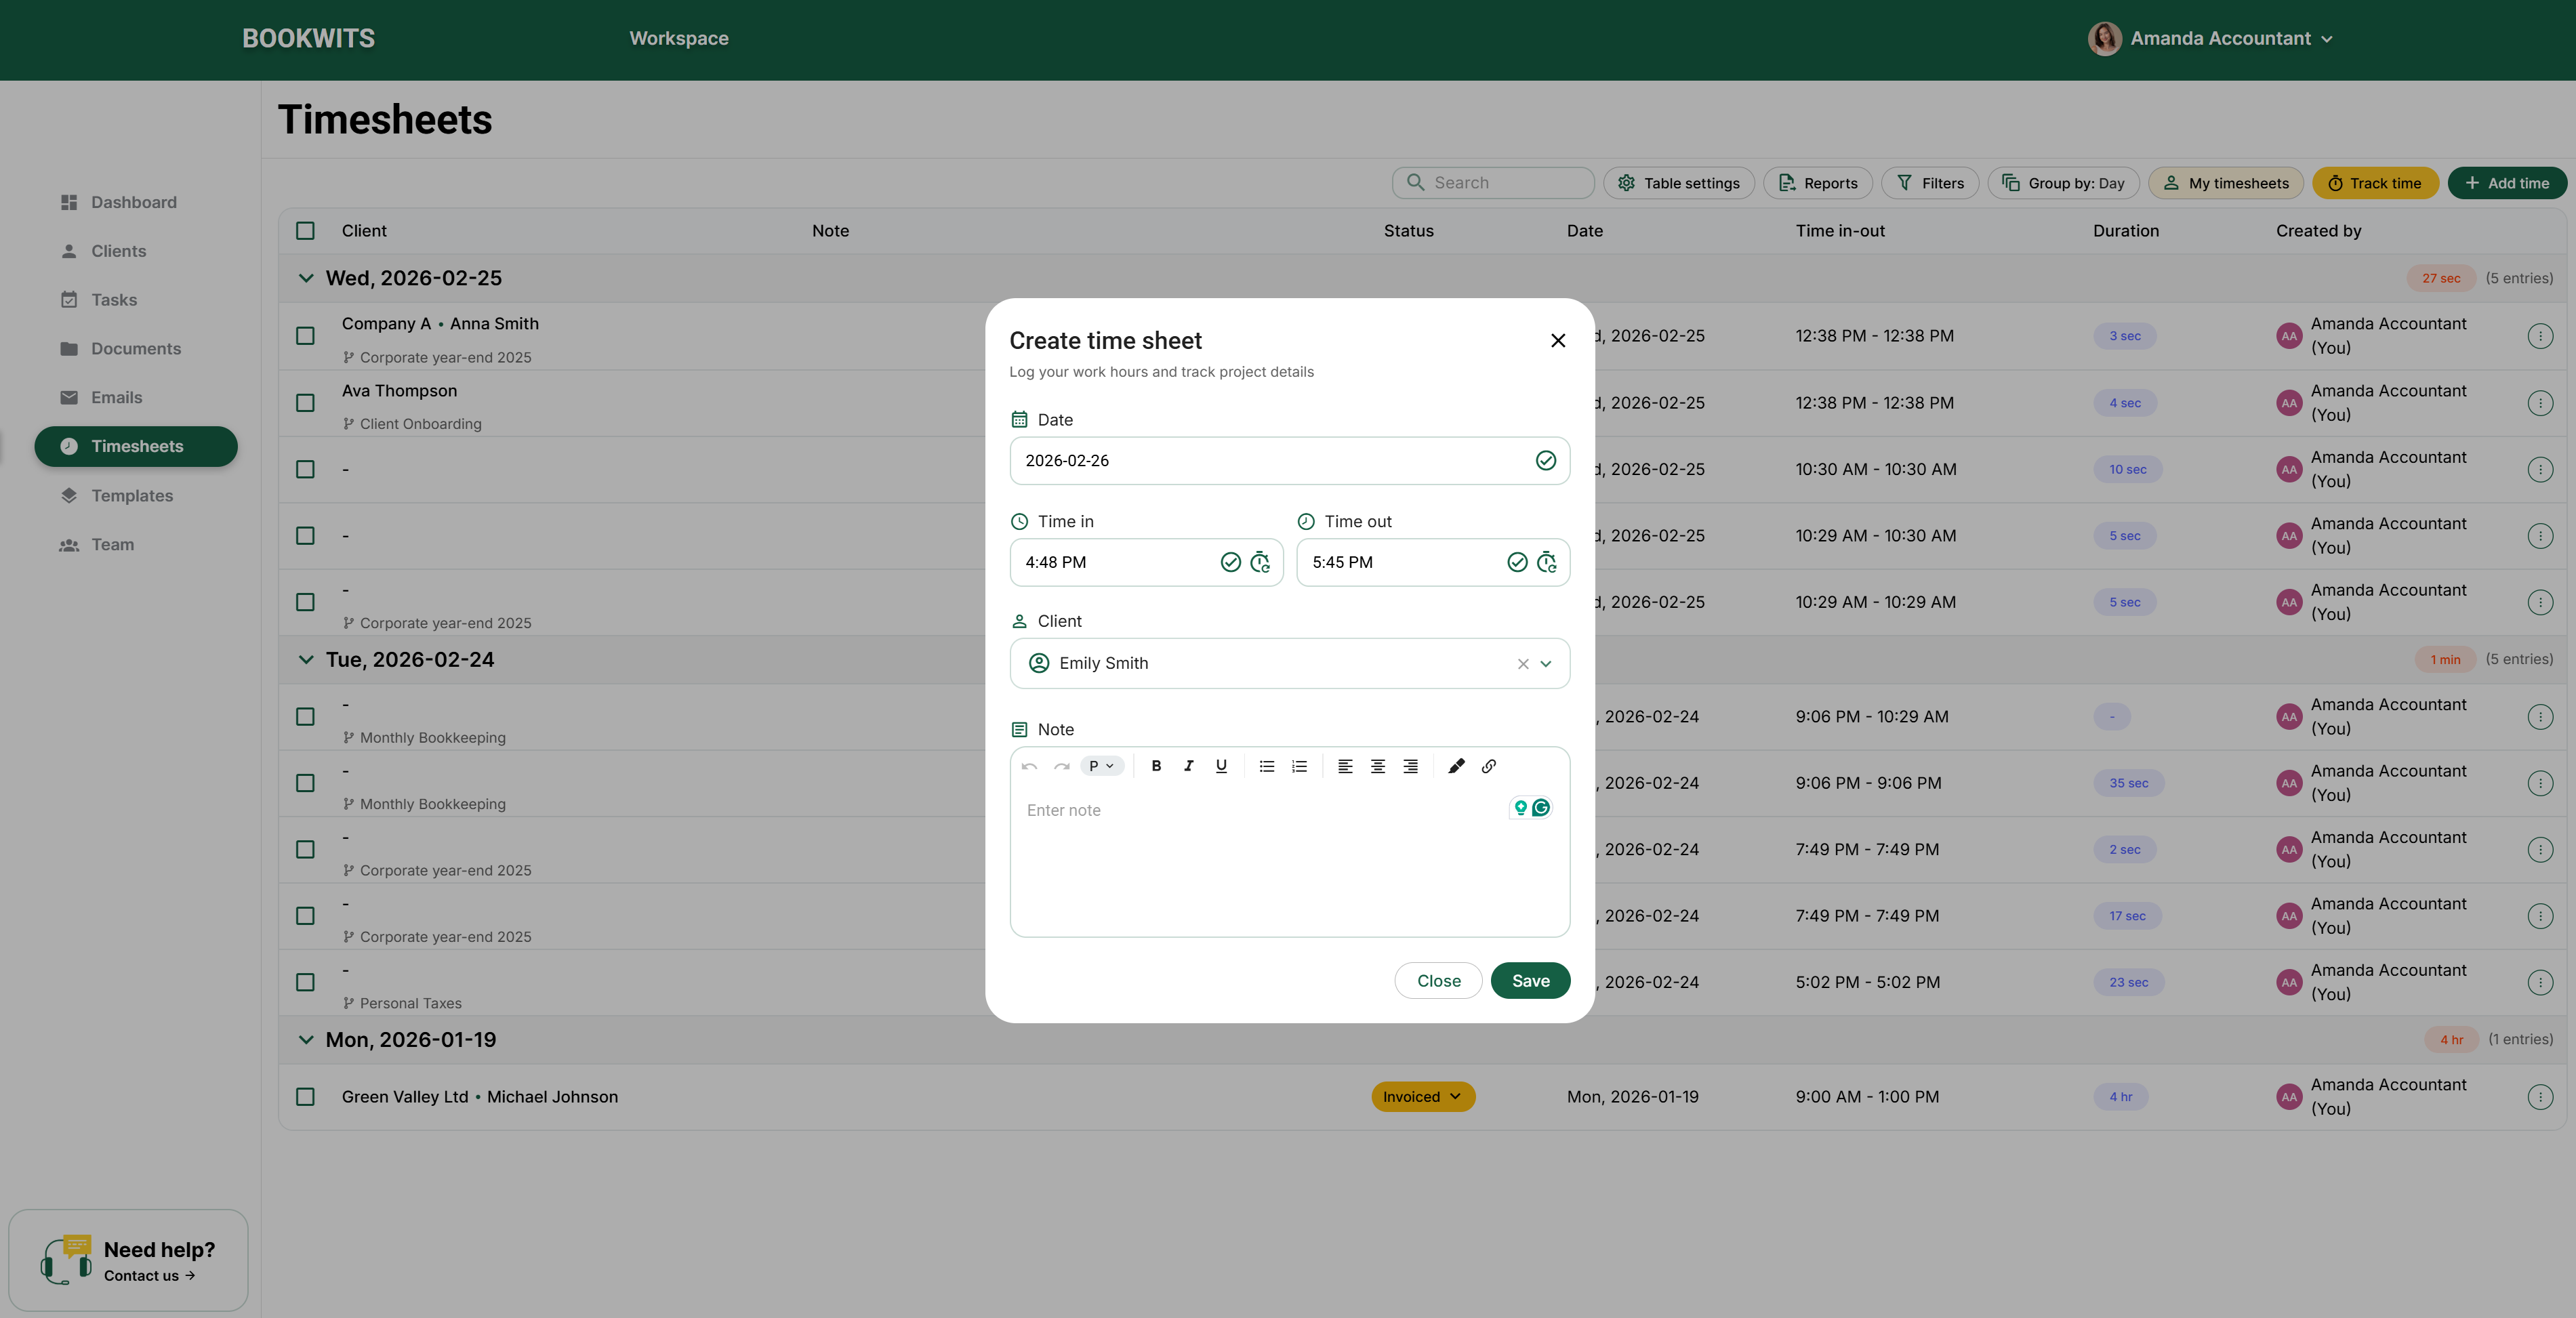Check the Company A Anna Smith row checkbox
This screenshot has height=1318, width=2576.
coord(305,336)
